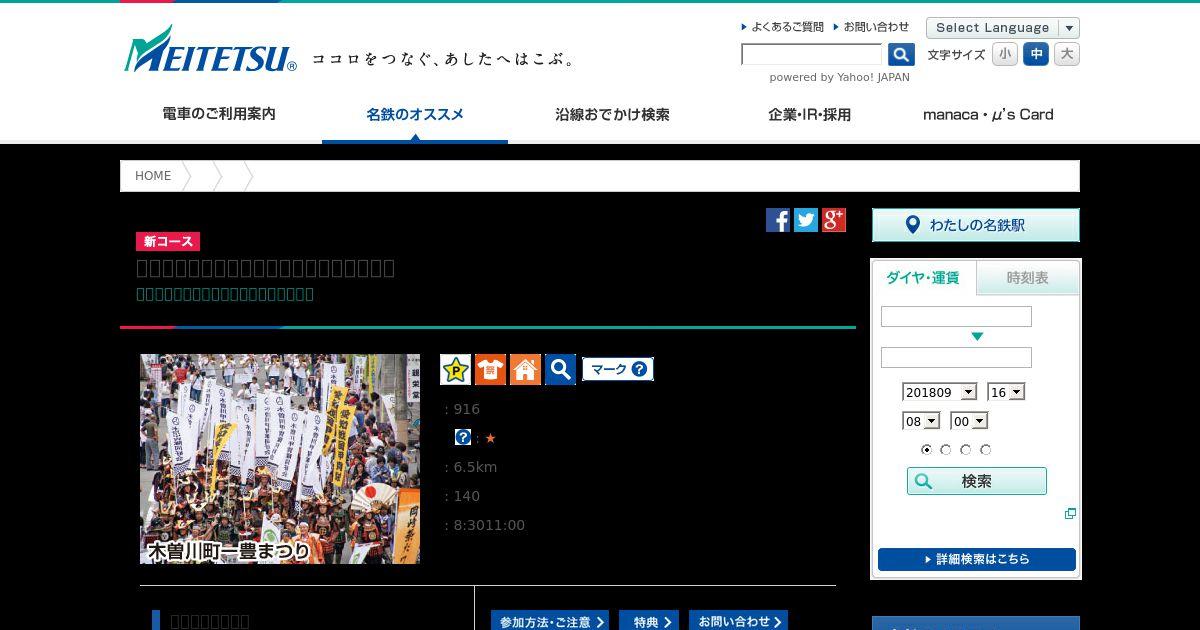Click the 検索 route search button
Image resolution: width=1200 pixels, height=630 pixels.
coord(977,481)
